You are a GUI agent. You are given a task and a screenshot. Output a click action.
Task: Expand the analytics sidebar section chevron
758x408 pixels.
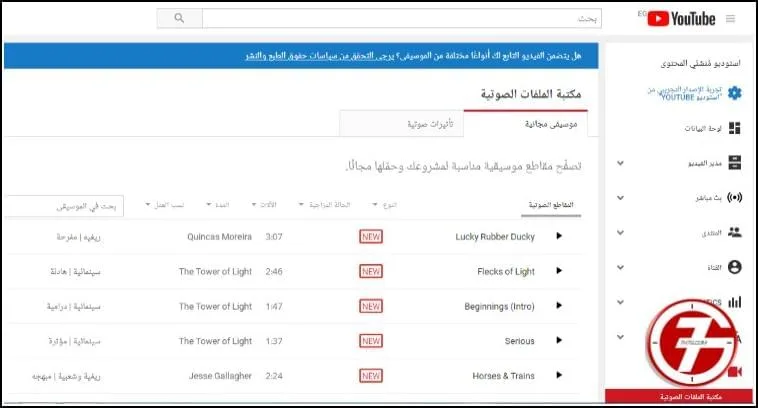point(621,302)
